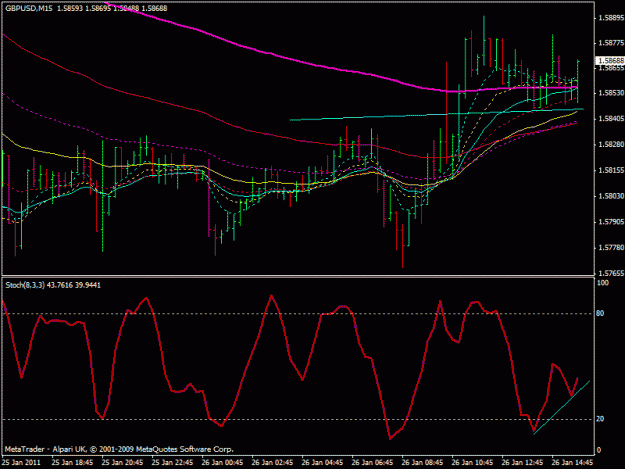Image resolution: width=625 pixels, height=469 pixels.
Task: Click the 1.58530 price scale label
Action: point(611,93)
